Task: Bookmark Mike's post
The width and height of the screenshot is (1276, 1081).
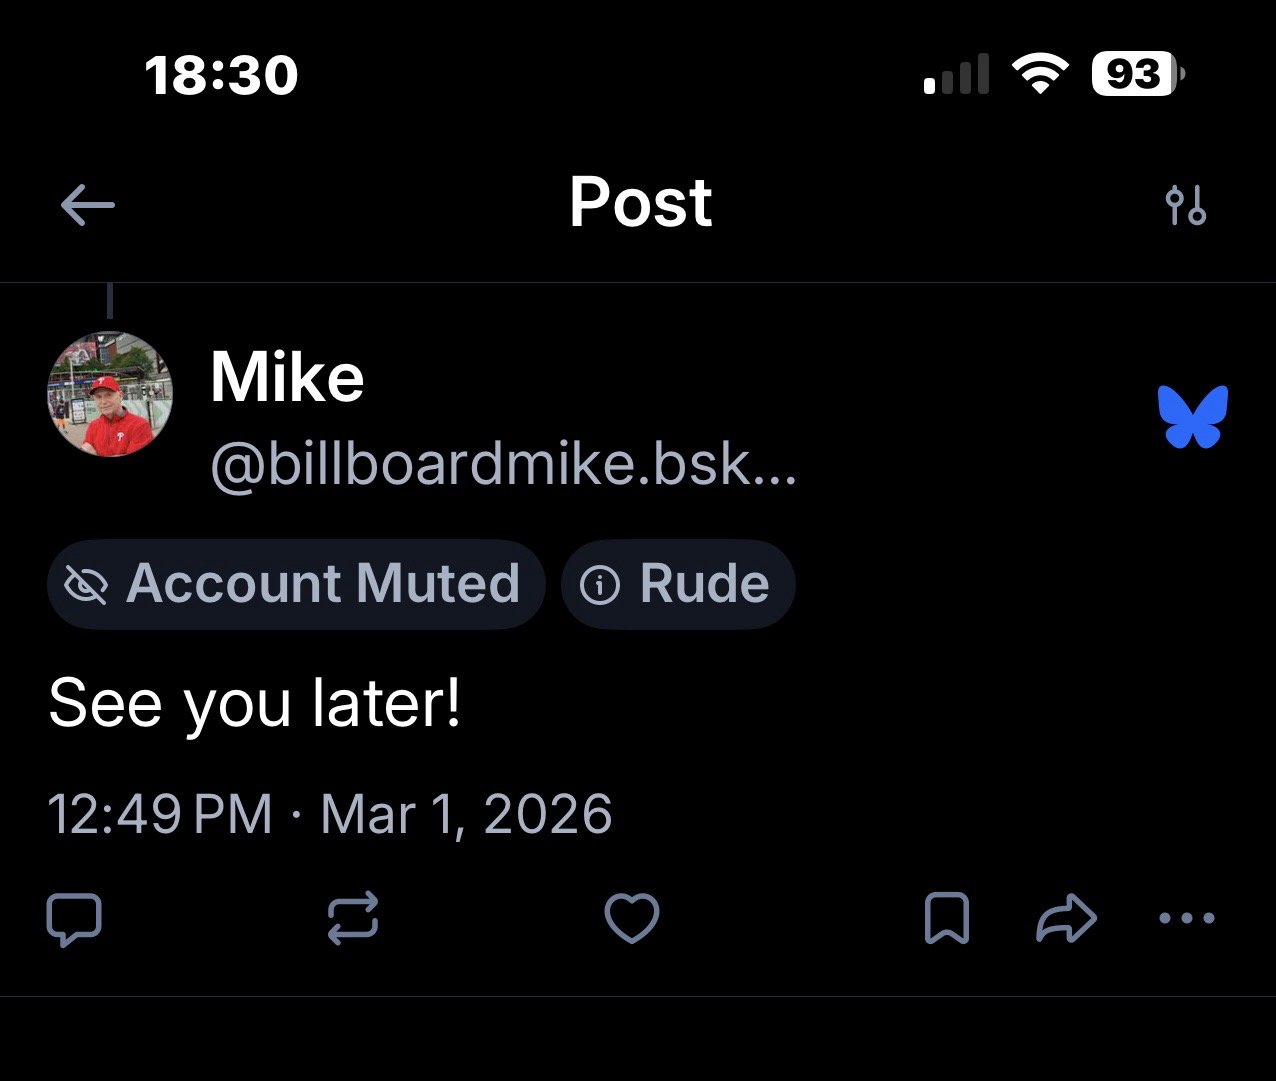Action: coord(946,919)
